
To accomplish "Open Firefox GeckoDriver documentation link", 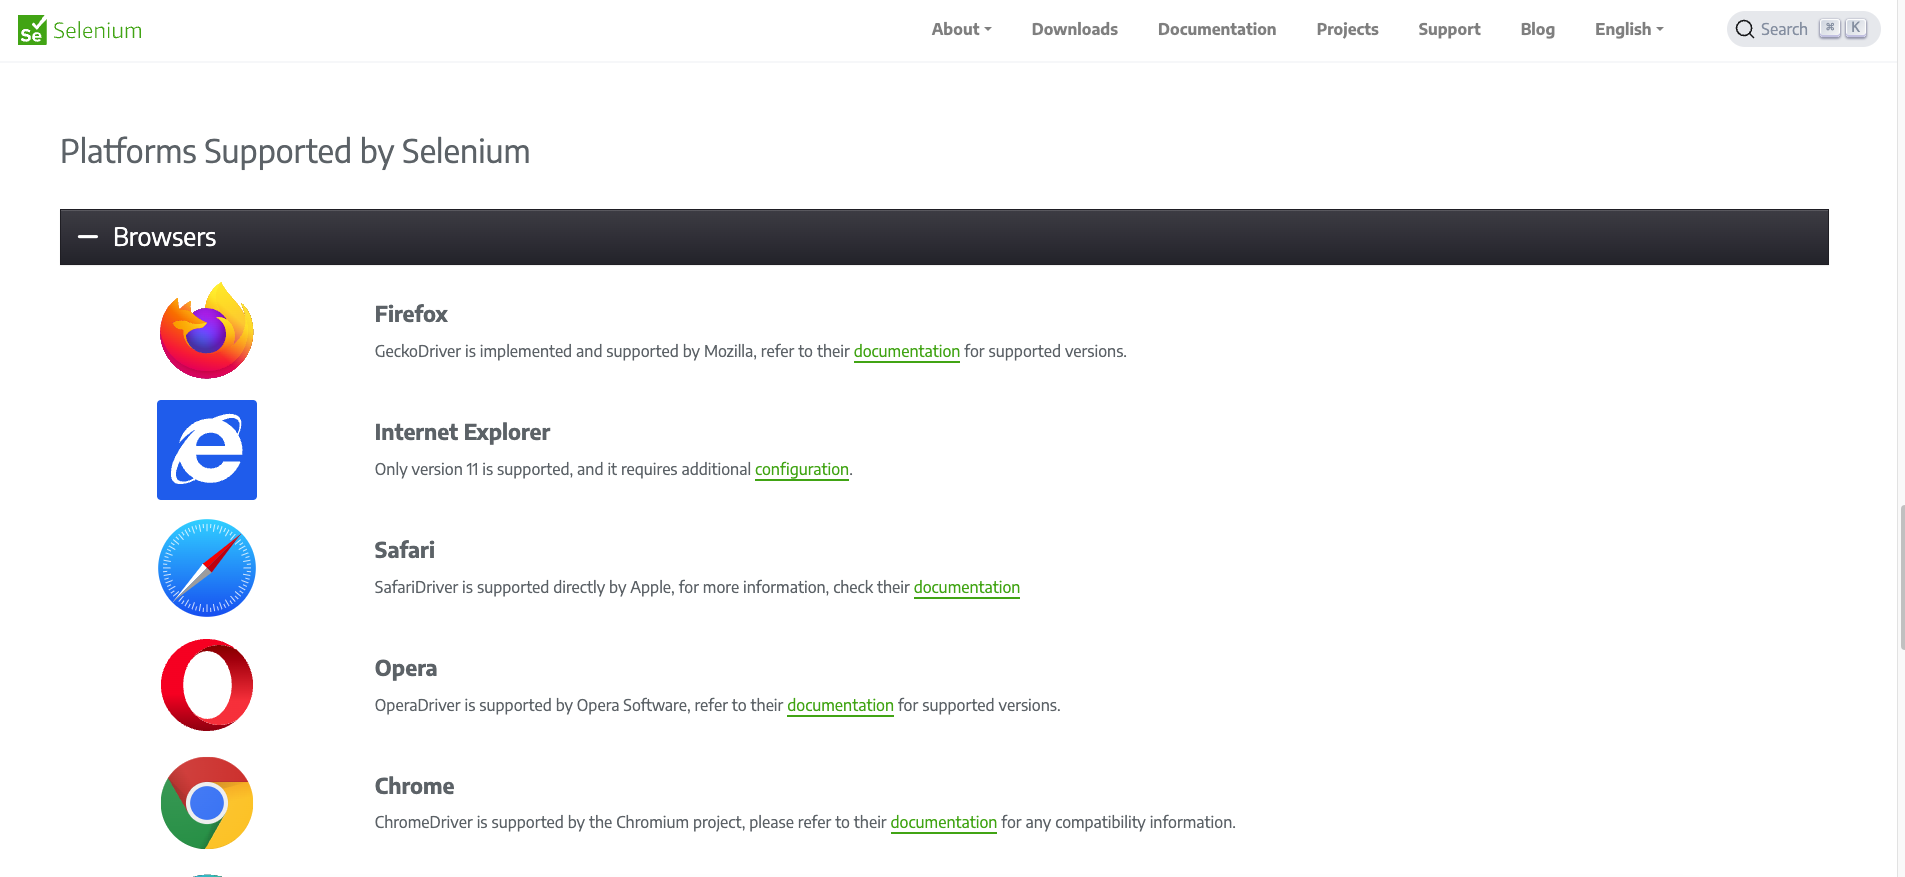I will click(x=906, y=351).
